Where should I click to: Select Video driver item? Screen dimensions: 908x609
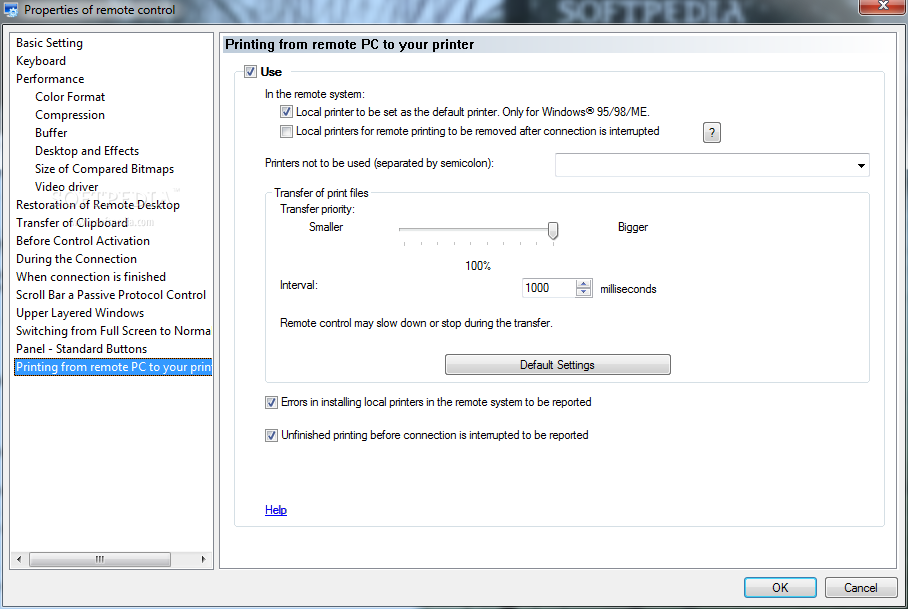(x=67, y=186)
